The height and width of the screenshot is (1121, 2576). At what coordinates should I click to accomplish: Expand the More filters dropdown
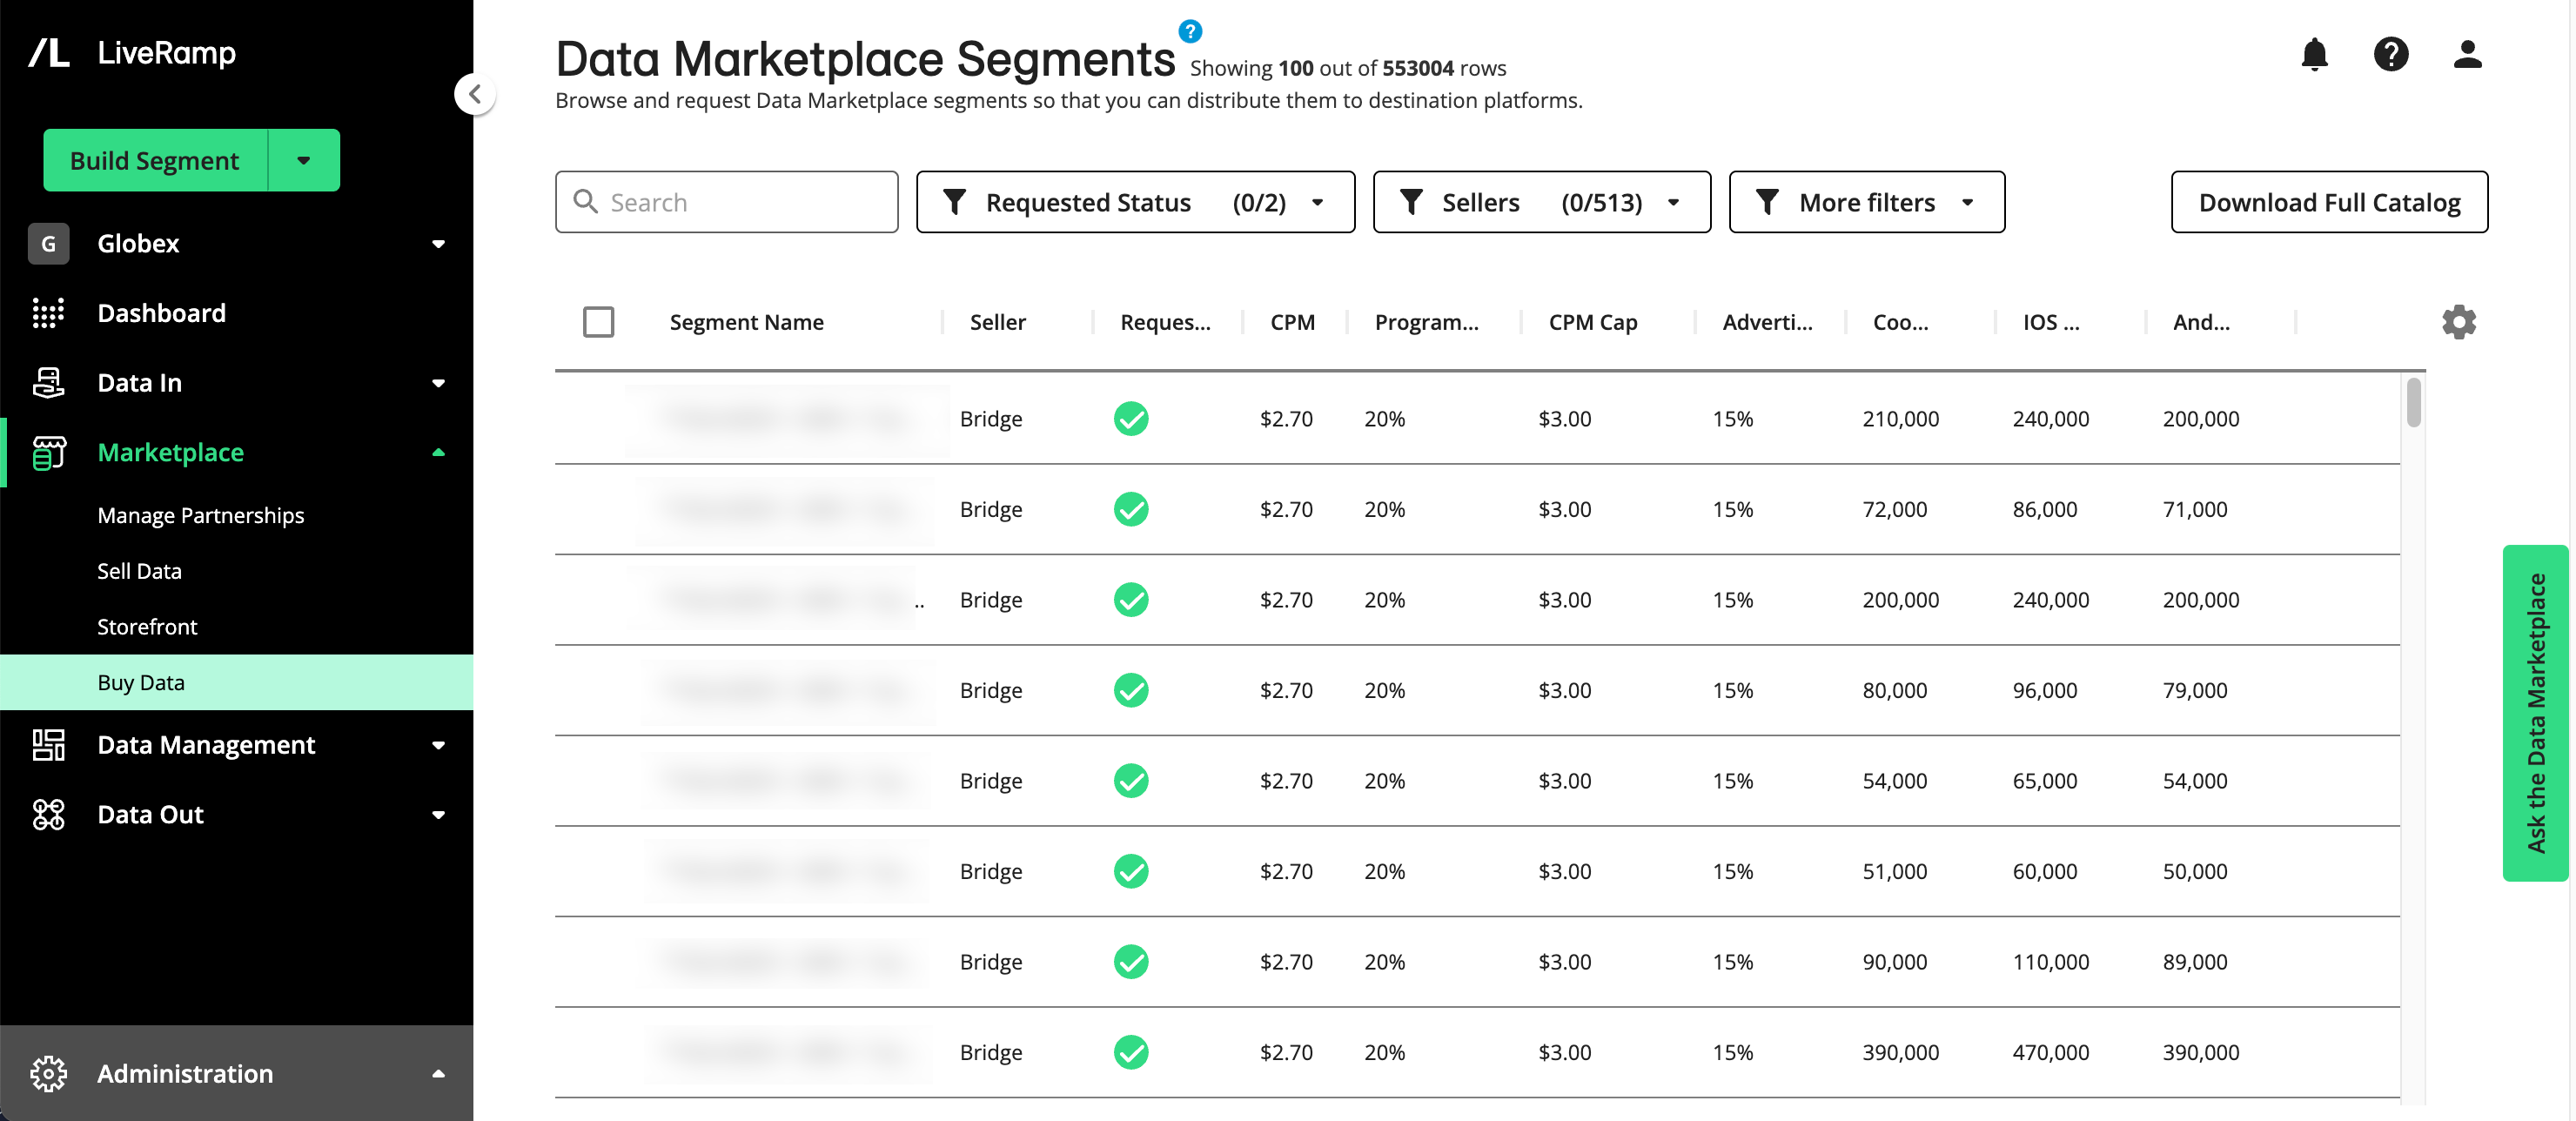click(1866, 200)
